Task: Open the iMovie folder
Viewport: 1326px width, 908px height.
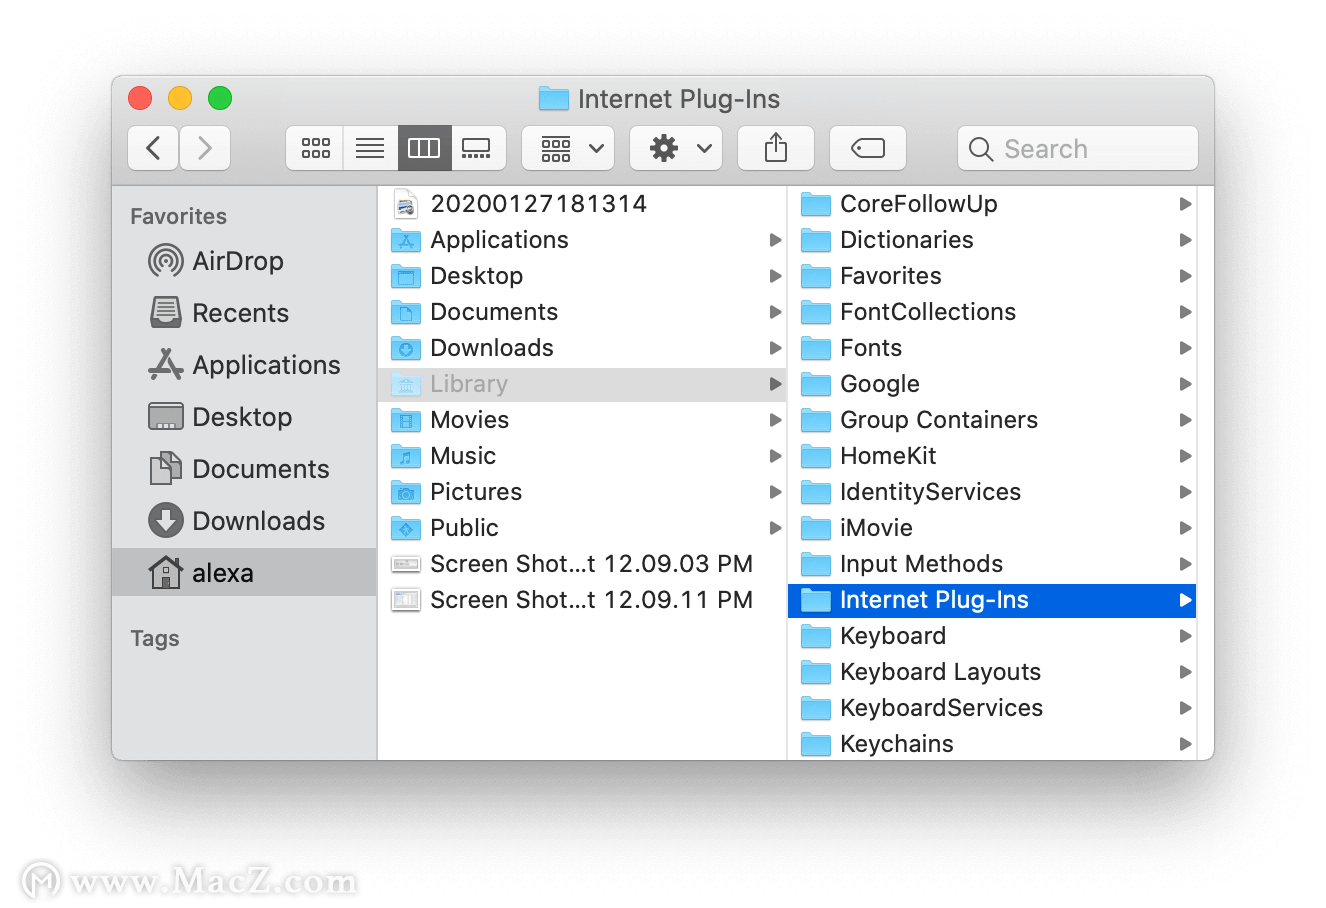Action: 992,528
